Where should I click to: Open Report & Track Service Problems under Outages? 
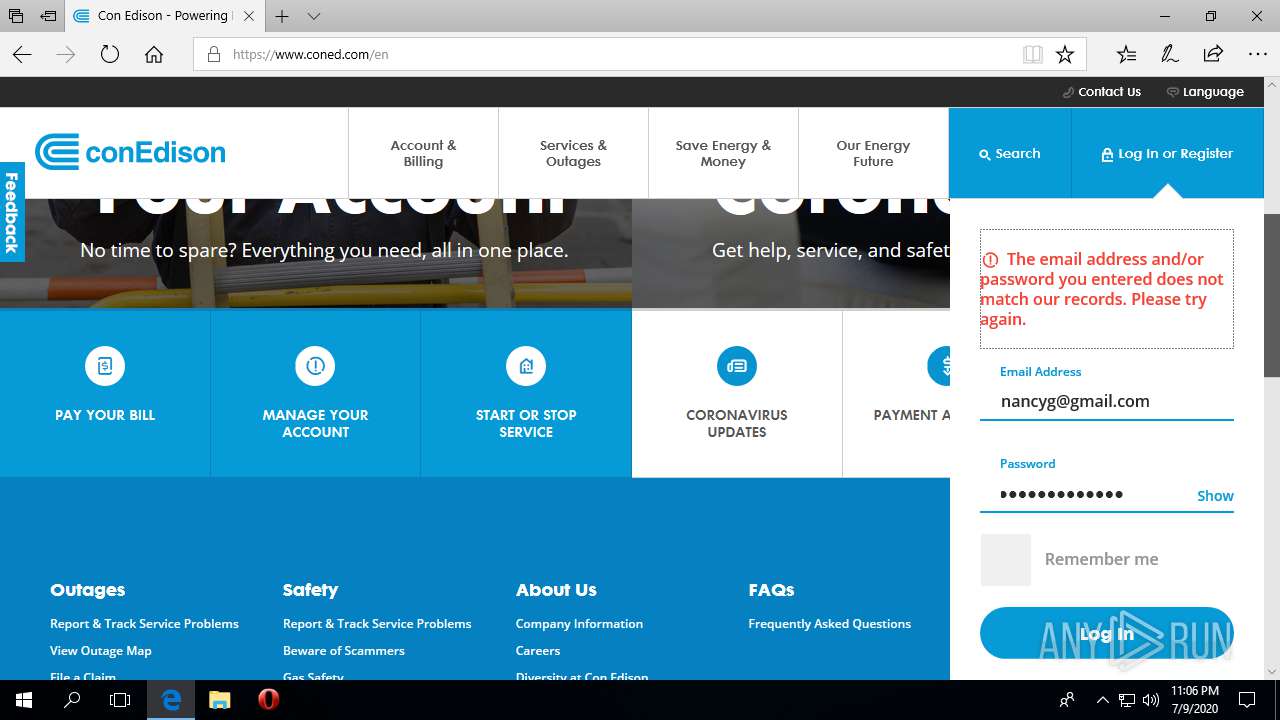[144, 623]
